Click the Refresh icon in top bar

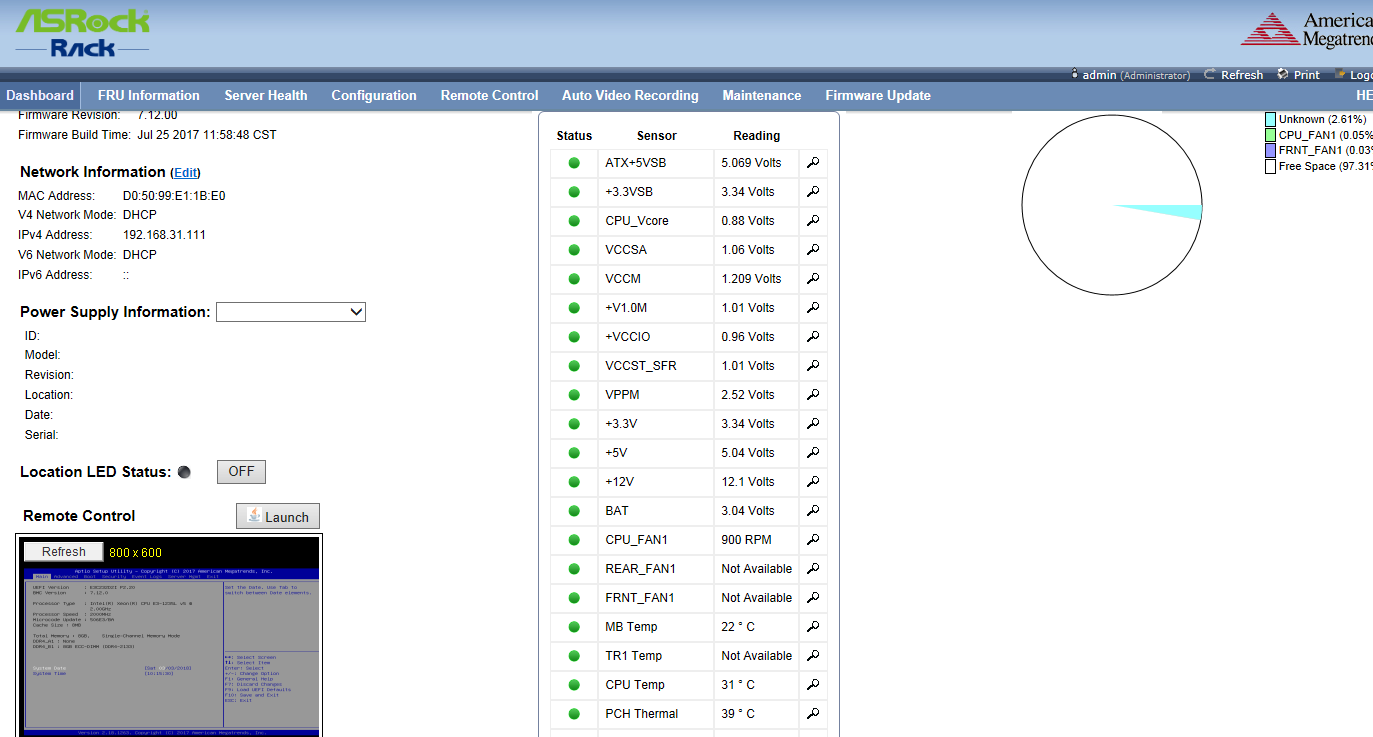[x=1210, y=75]
